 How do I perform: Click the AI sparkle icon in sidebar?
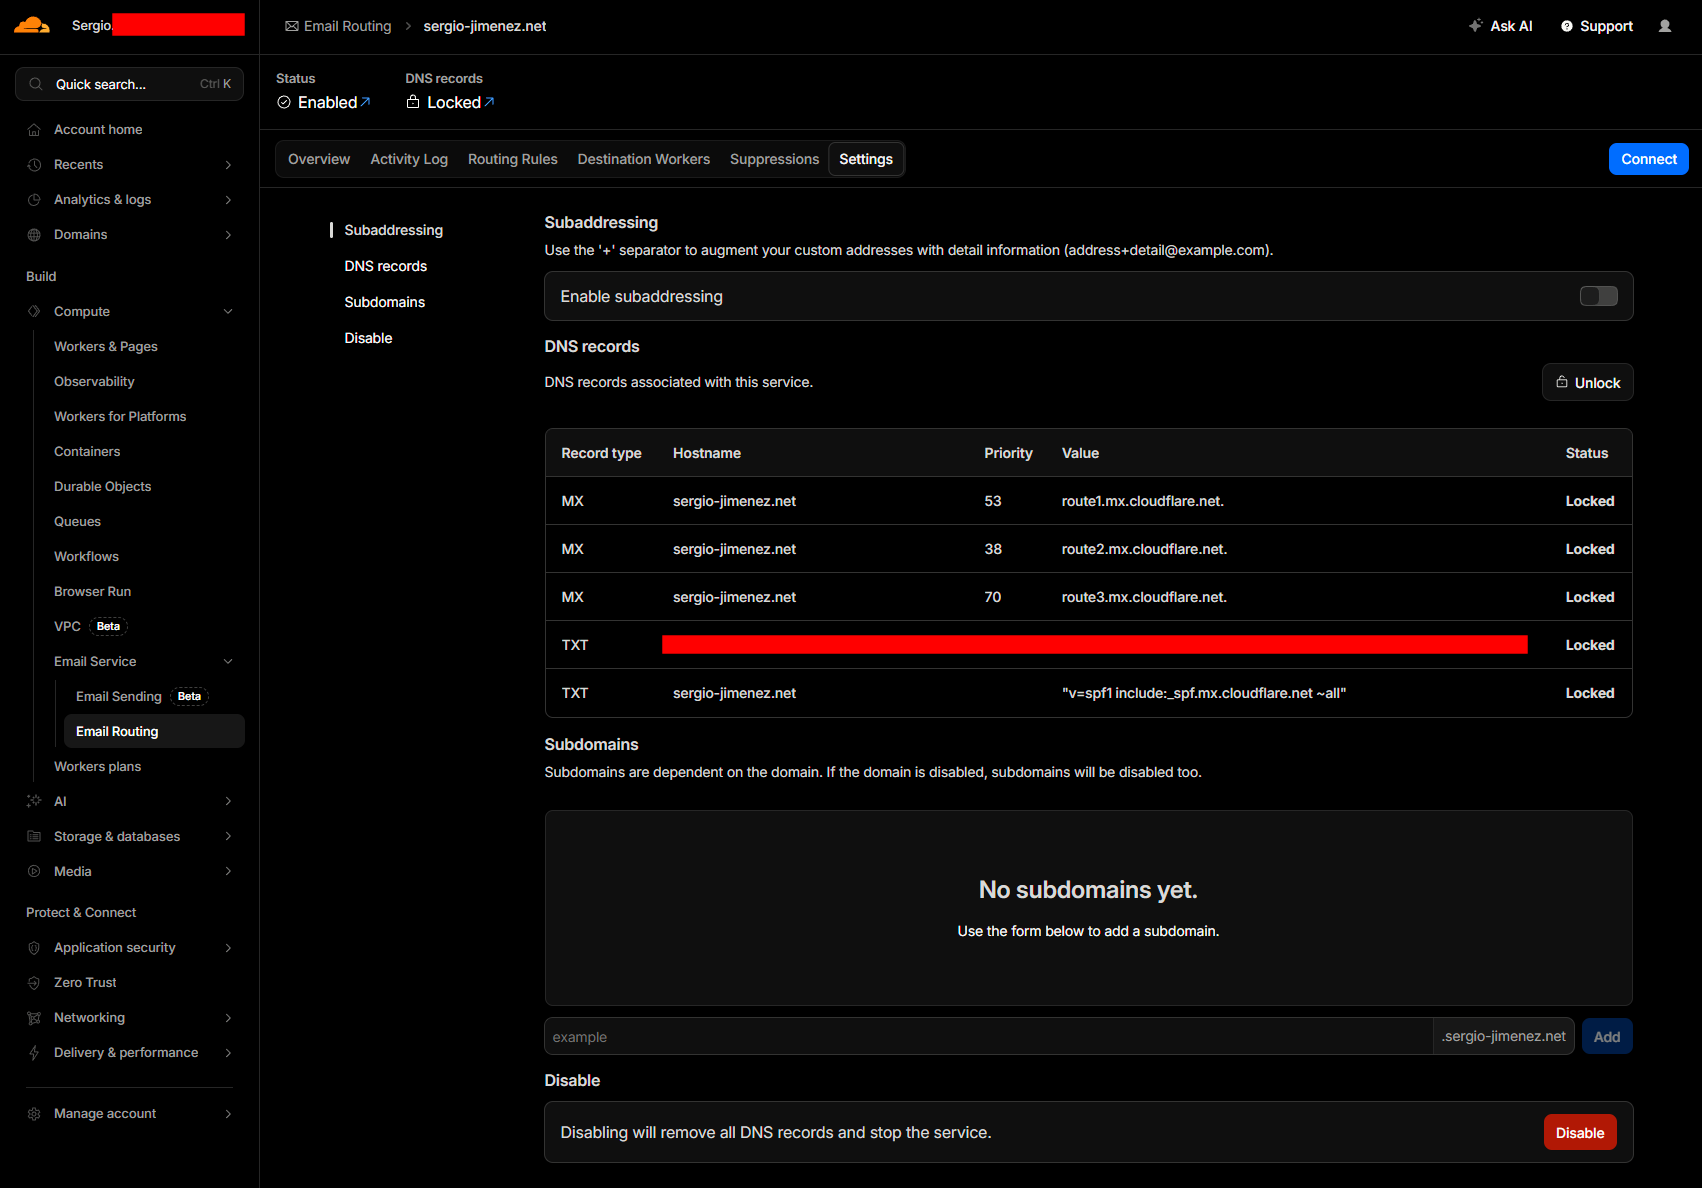(x=34, y=801)
